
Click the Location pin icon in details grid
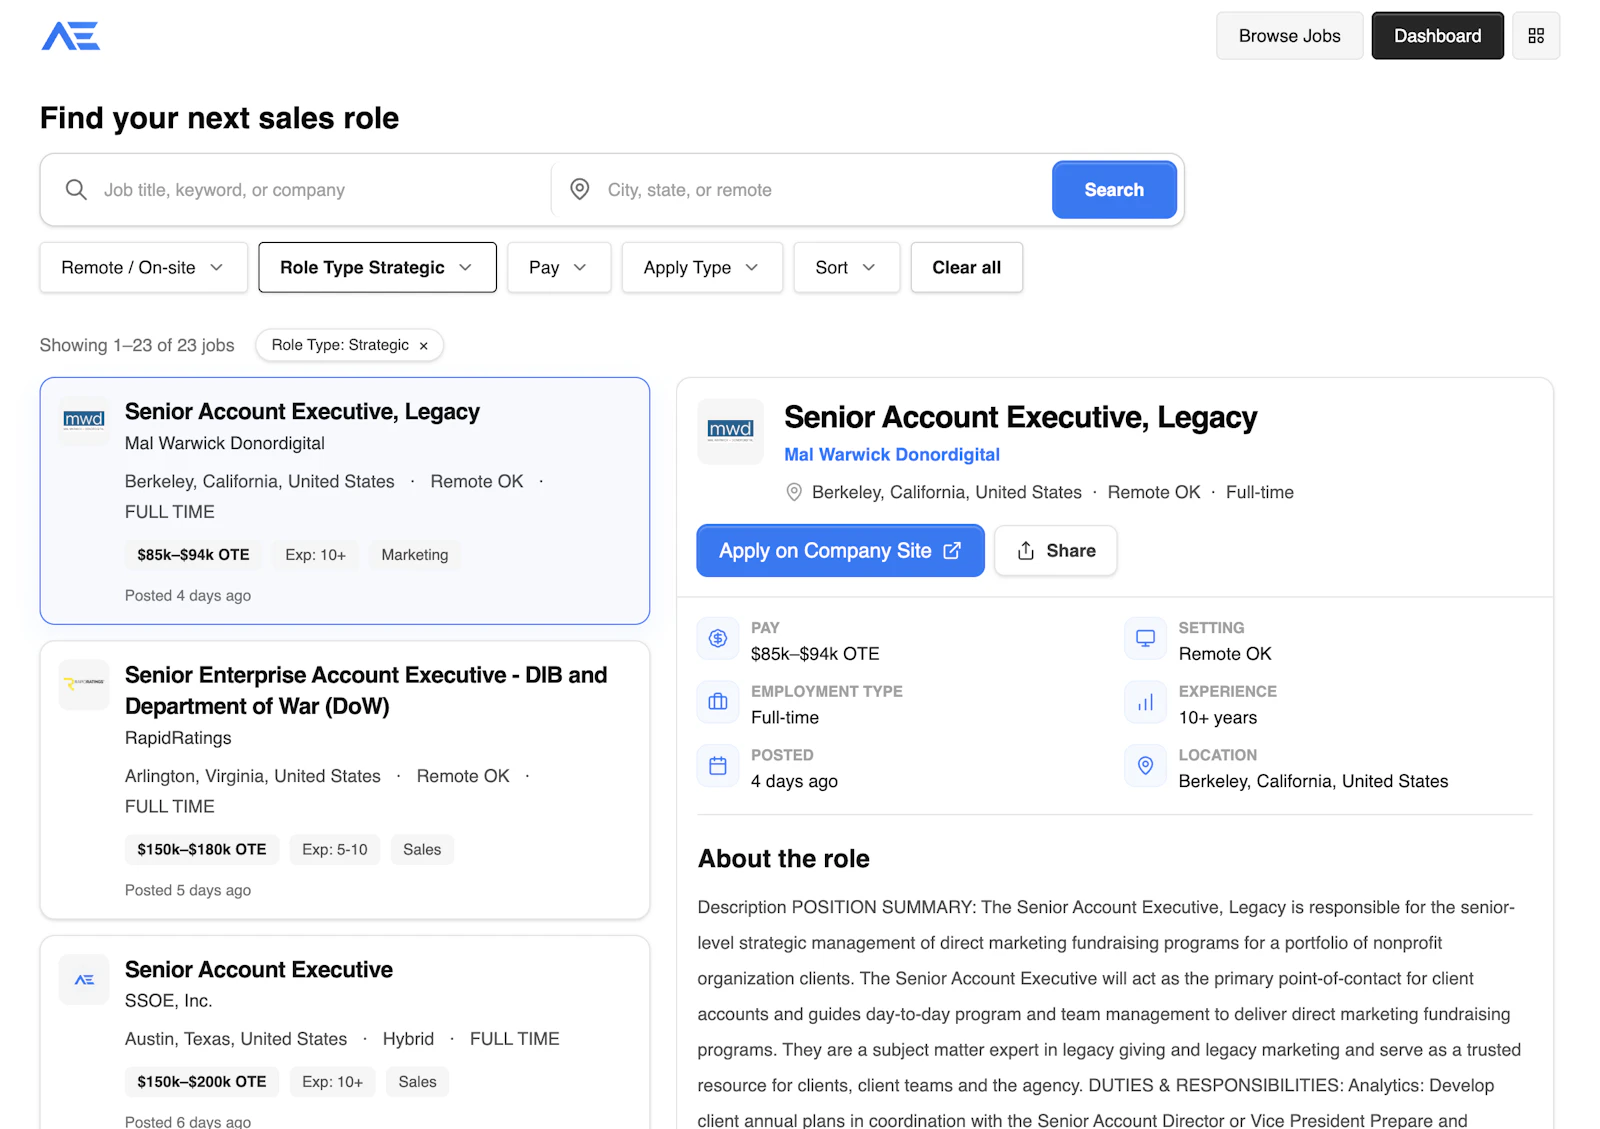click(1145, 766)
